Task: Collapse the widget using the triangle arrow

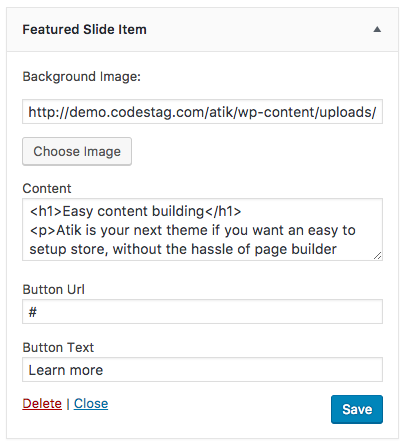Action: pos(377,30)
